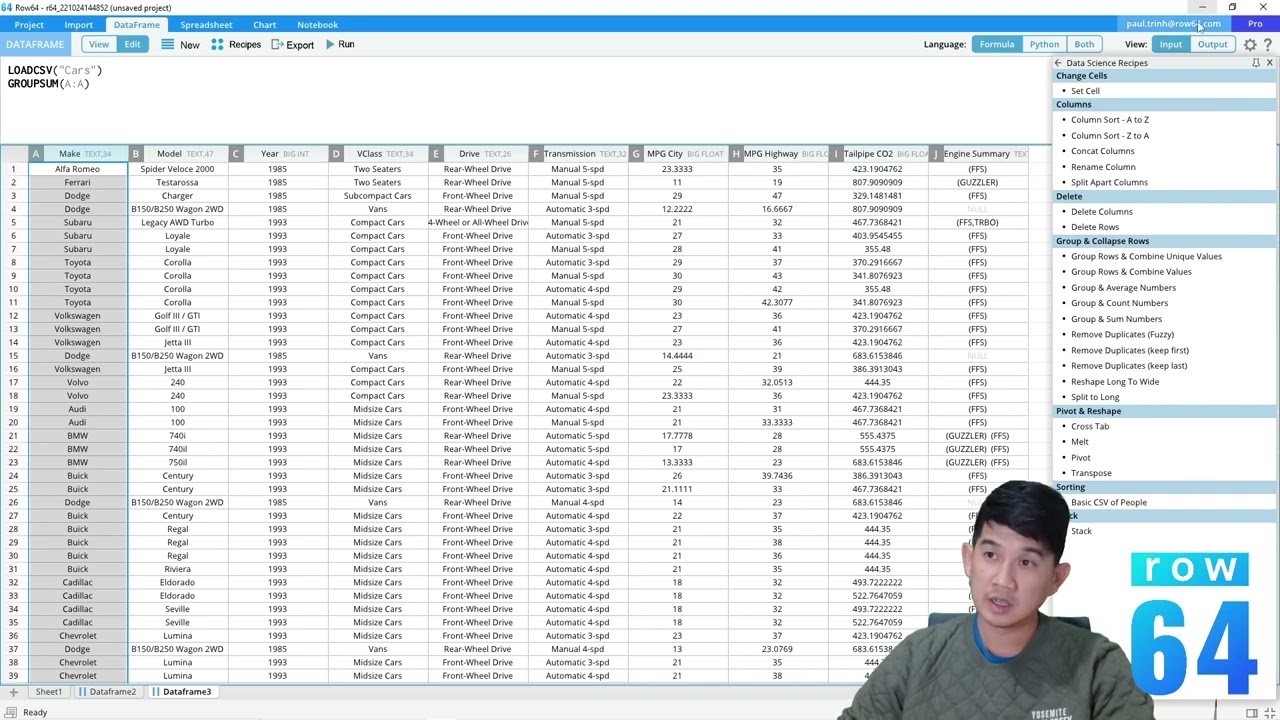Go back using Data Science Recipes arrow

(1058, 63)
